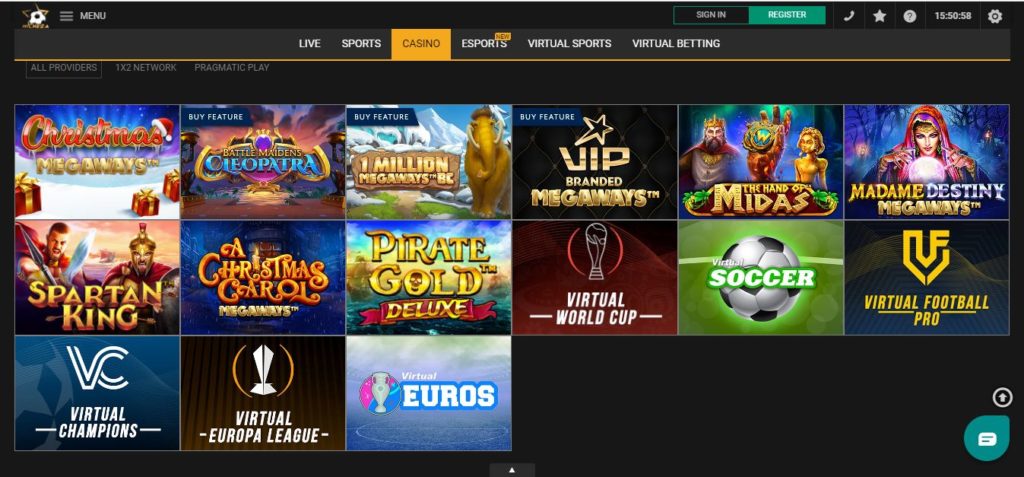Screen dimensions: 1024x477
Task: Go to VIRTUAL SPORTS tab
Action: [569, 44]
